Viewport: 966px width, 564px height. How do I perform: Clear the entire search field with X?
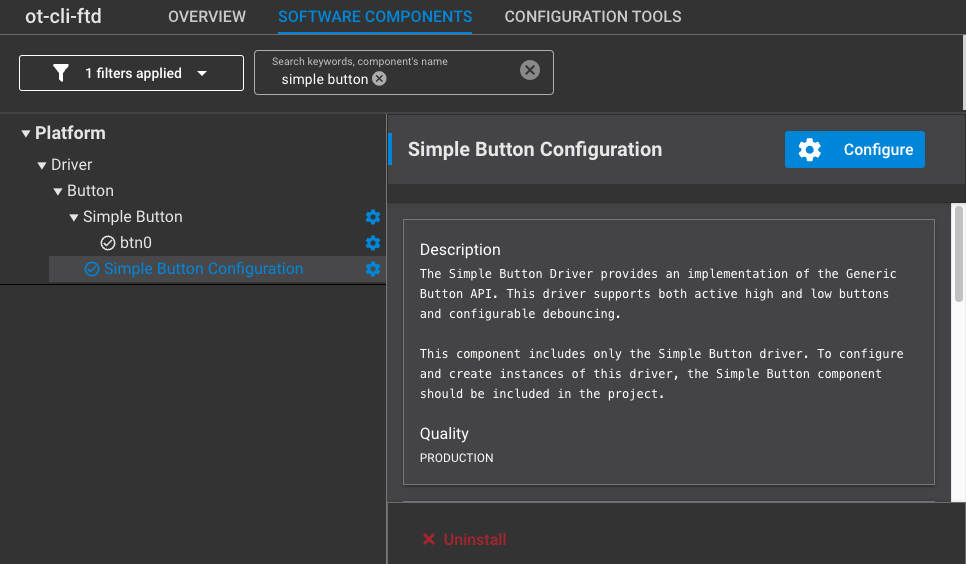tap(529, 70)
